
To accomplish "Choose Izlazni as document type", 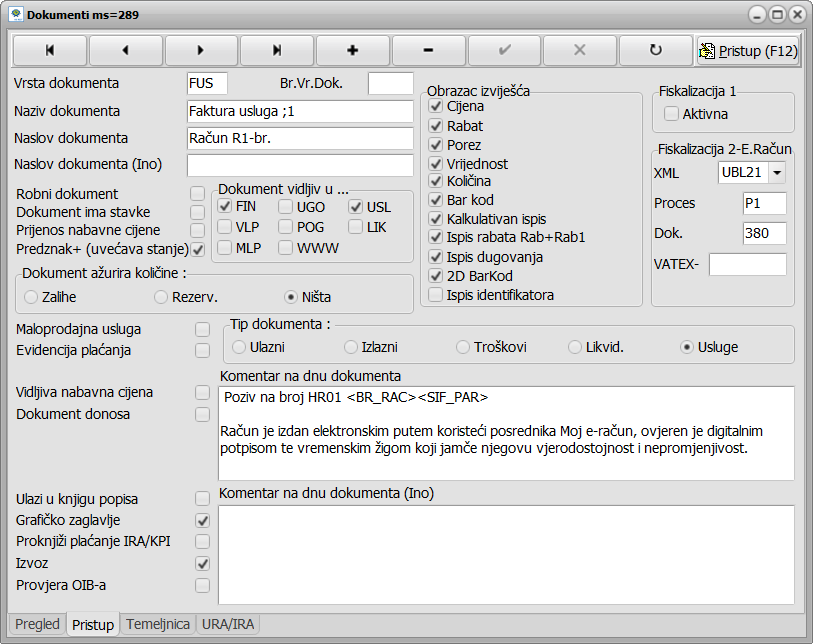I will [351, 347].
